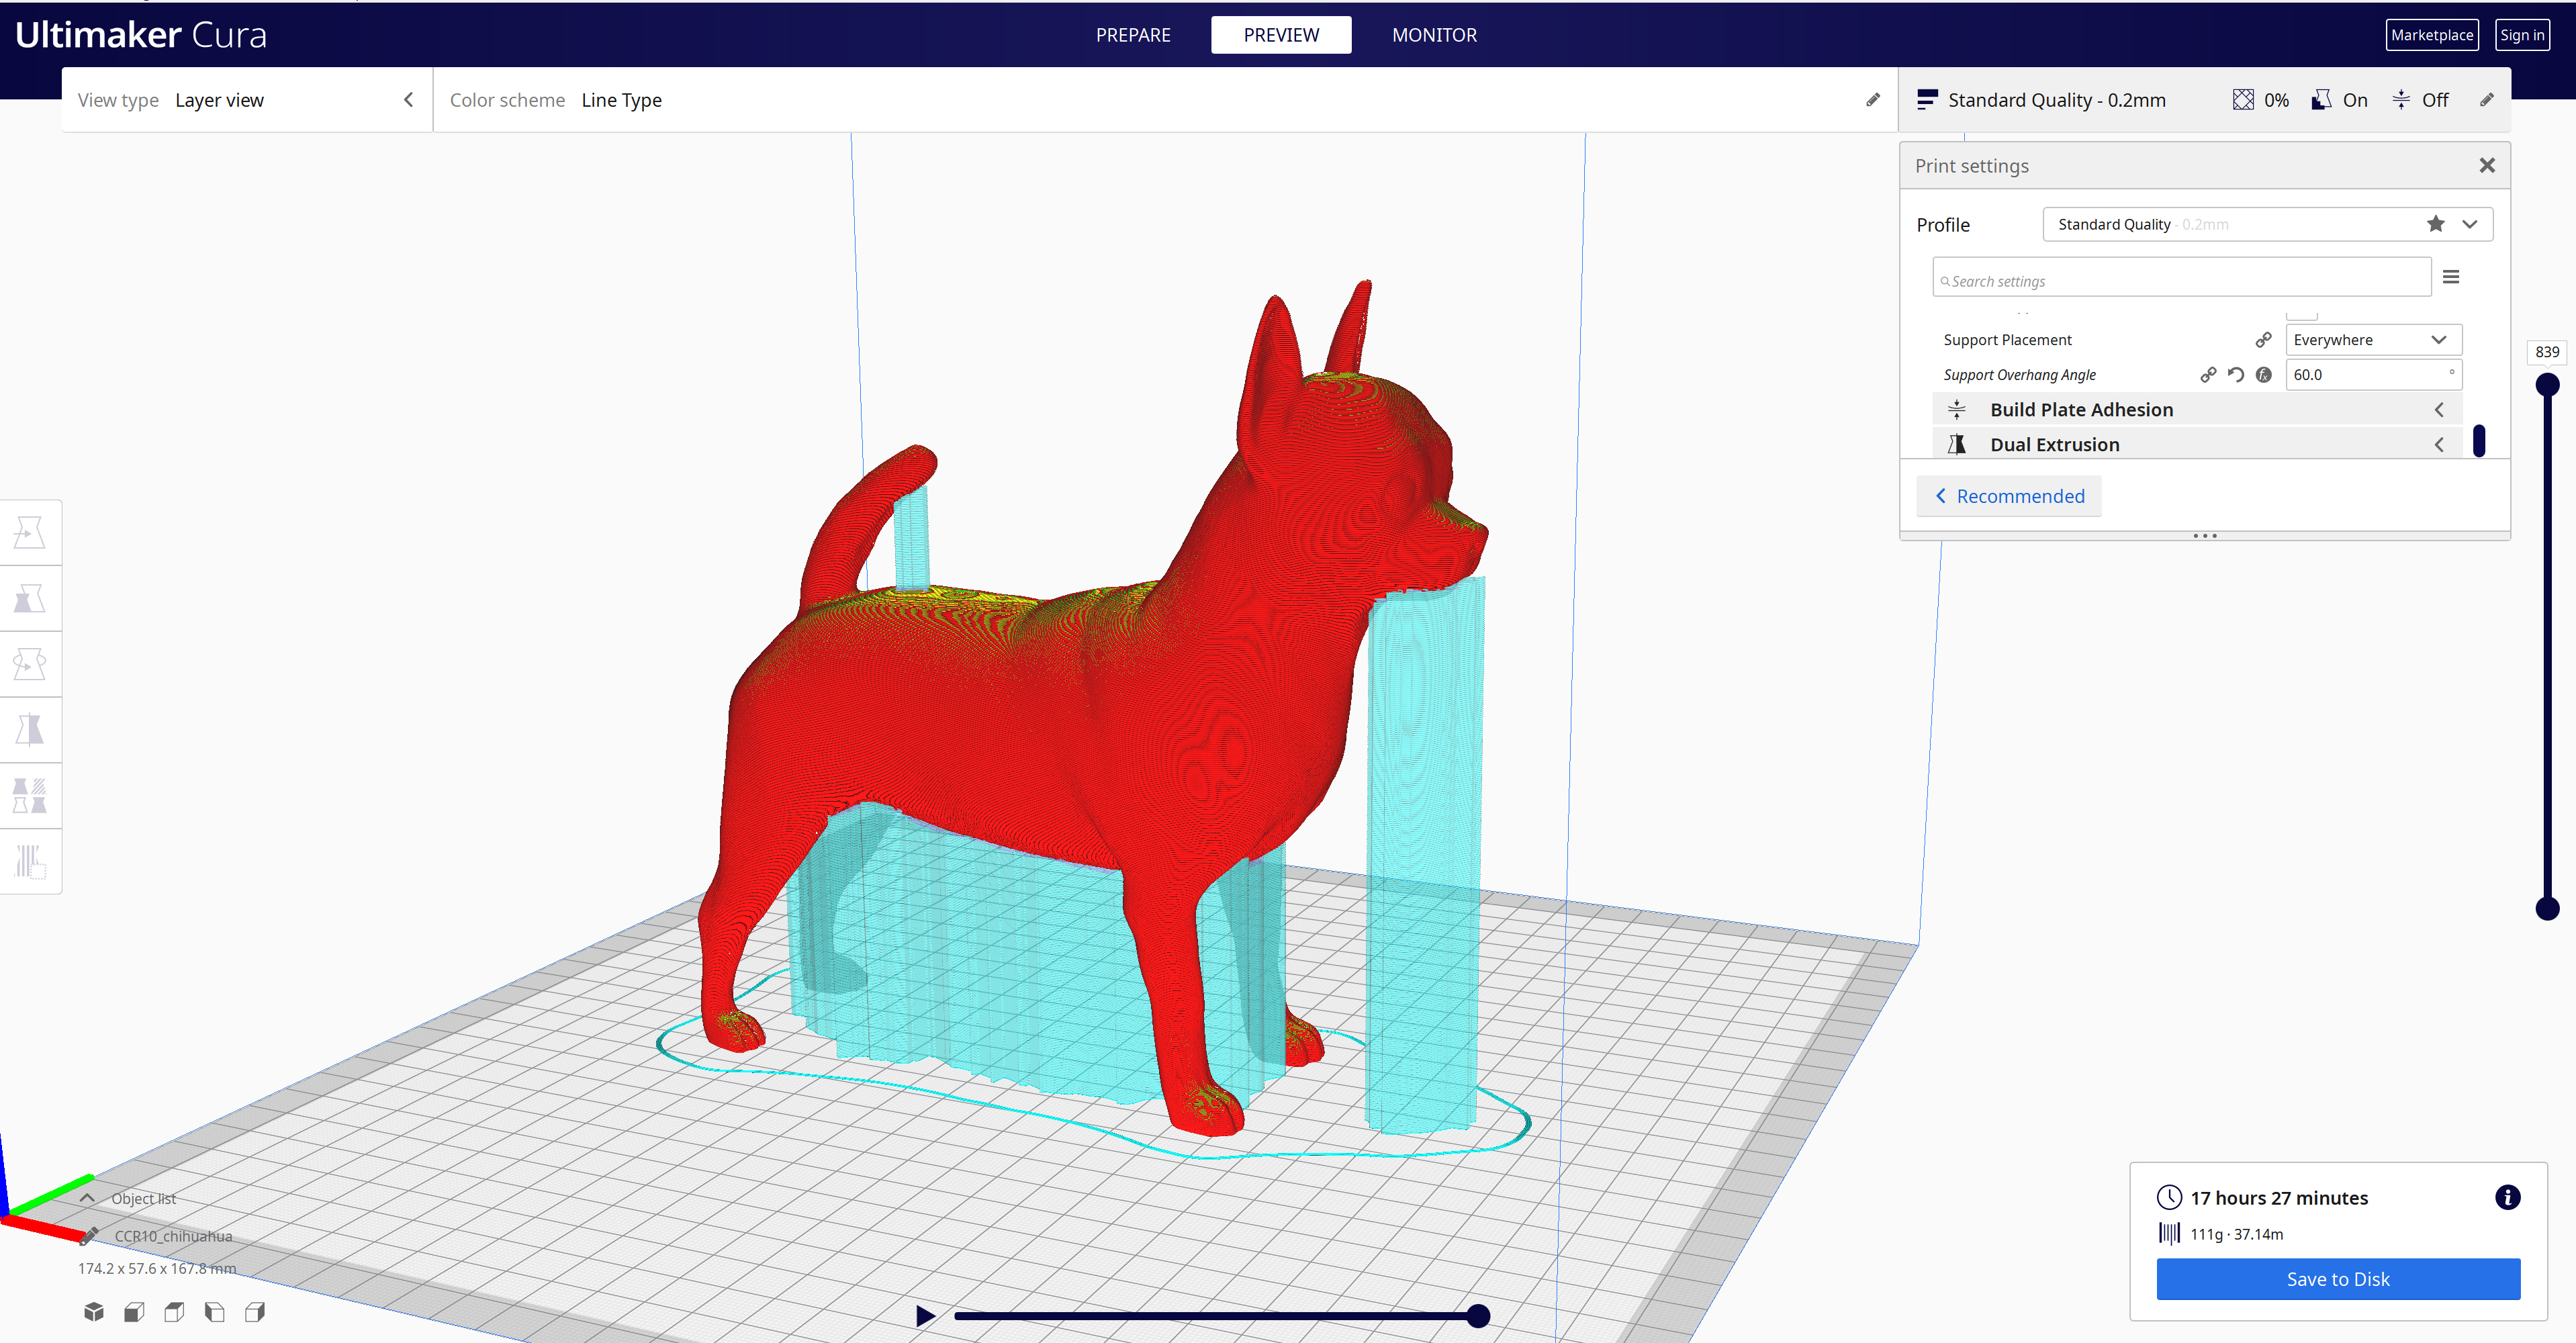
Task: Activate the Support Blocker tool
Action: tap(30, 861)
